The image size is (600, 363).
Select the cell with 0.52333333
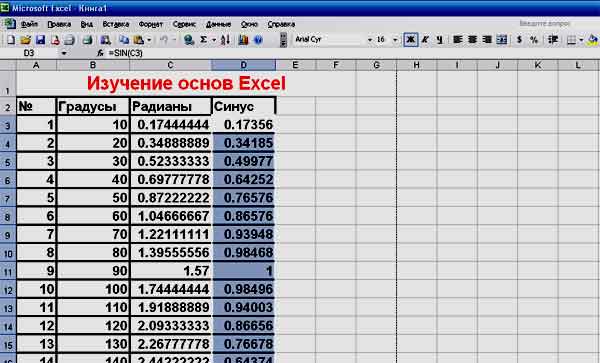[x=171, y=161]
